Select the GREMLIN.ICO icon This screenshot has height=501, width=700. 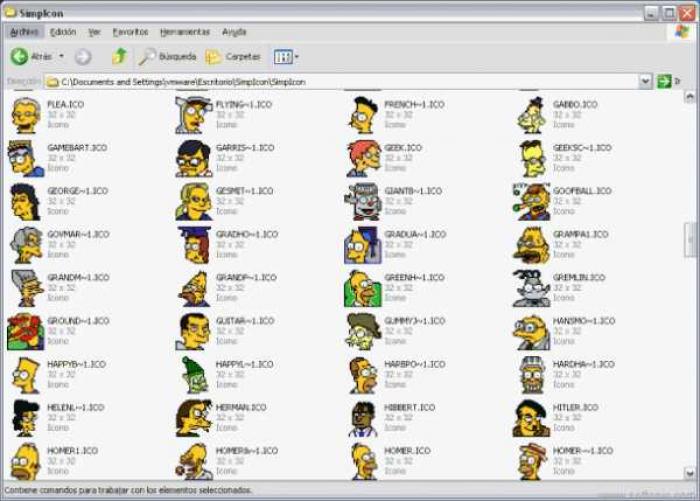click(x=531, y=288)
